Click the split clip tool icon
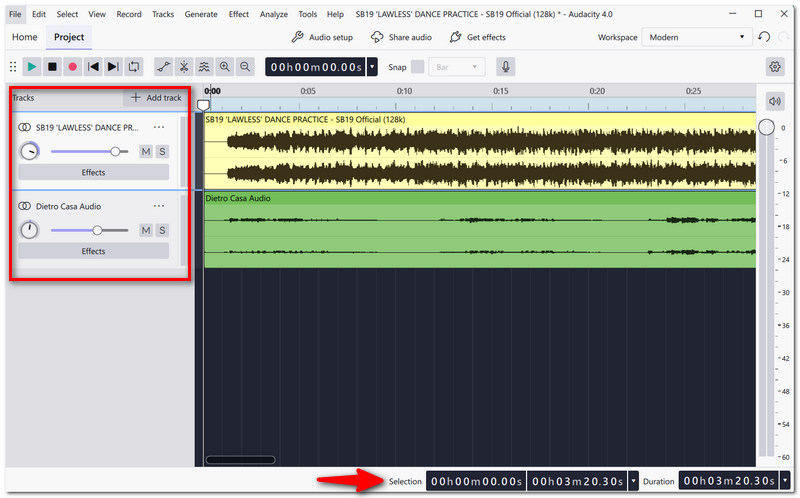Viewport: 800px width, 498px height. [184, 67]
